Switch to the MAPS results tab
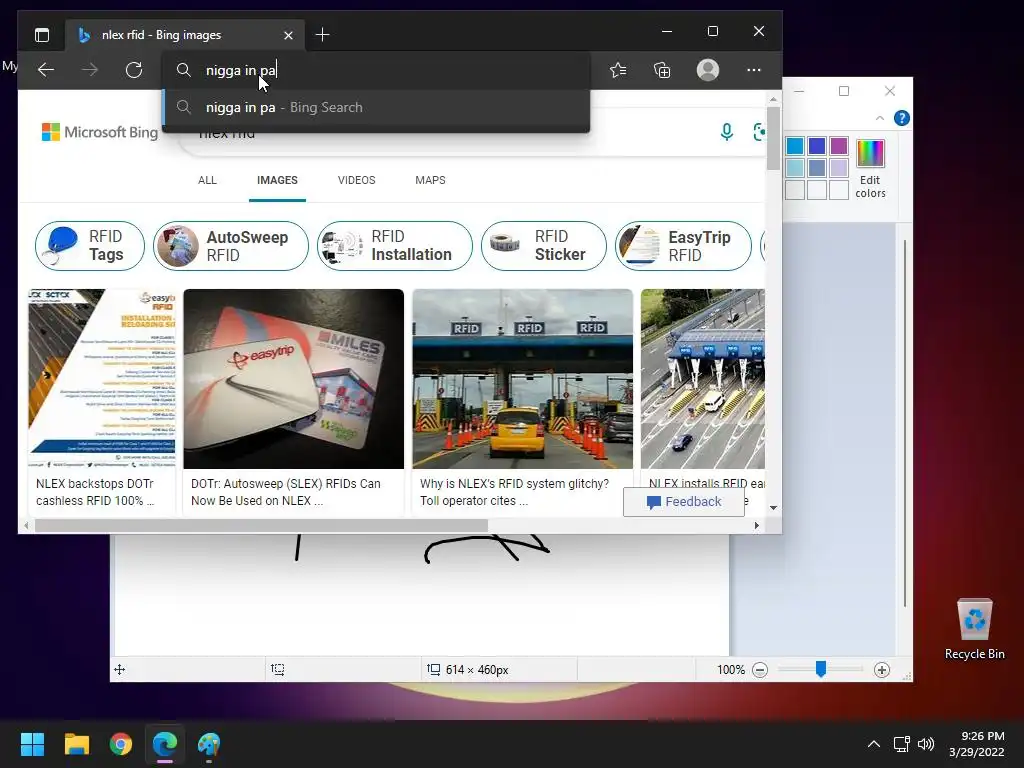This screenshot has width=1024, height=768. click(430, 180)
